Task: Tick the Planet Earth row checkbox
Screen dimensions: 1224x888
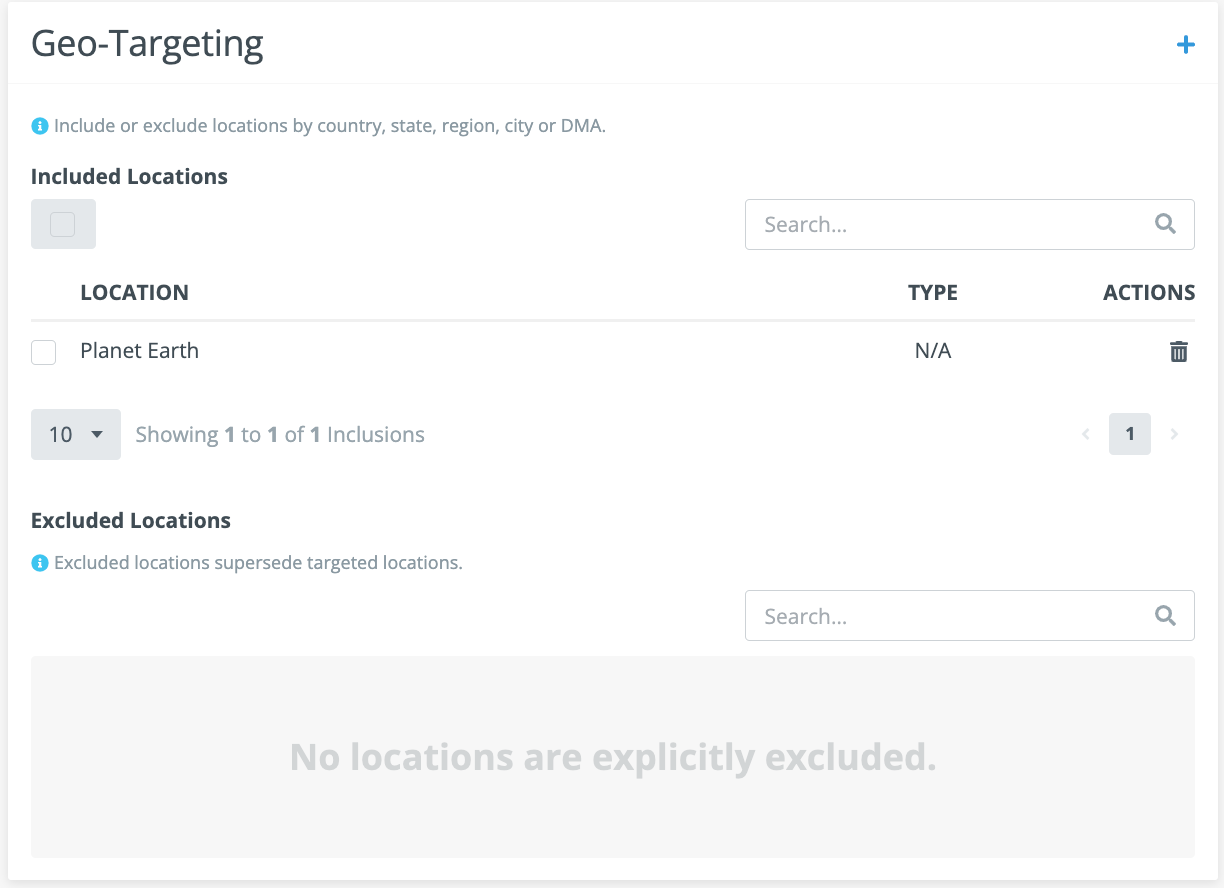Action: tap(43, 352)
